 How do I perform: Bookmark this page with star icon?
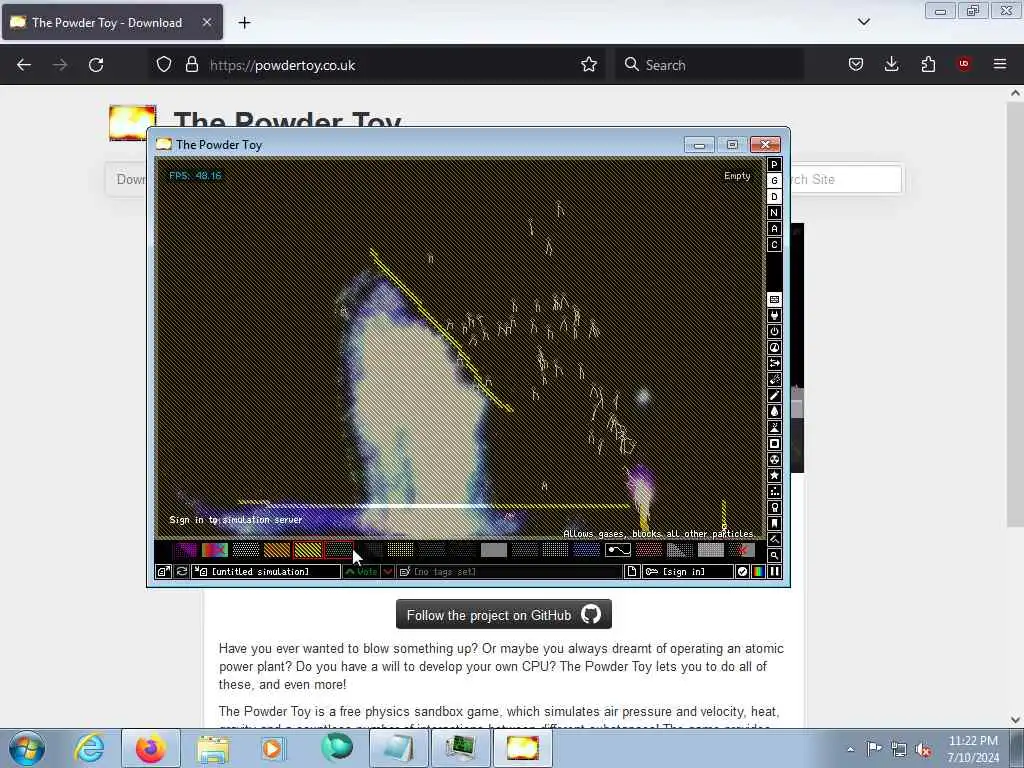click(x=588, y=64)
